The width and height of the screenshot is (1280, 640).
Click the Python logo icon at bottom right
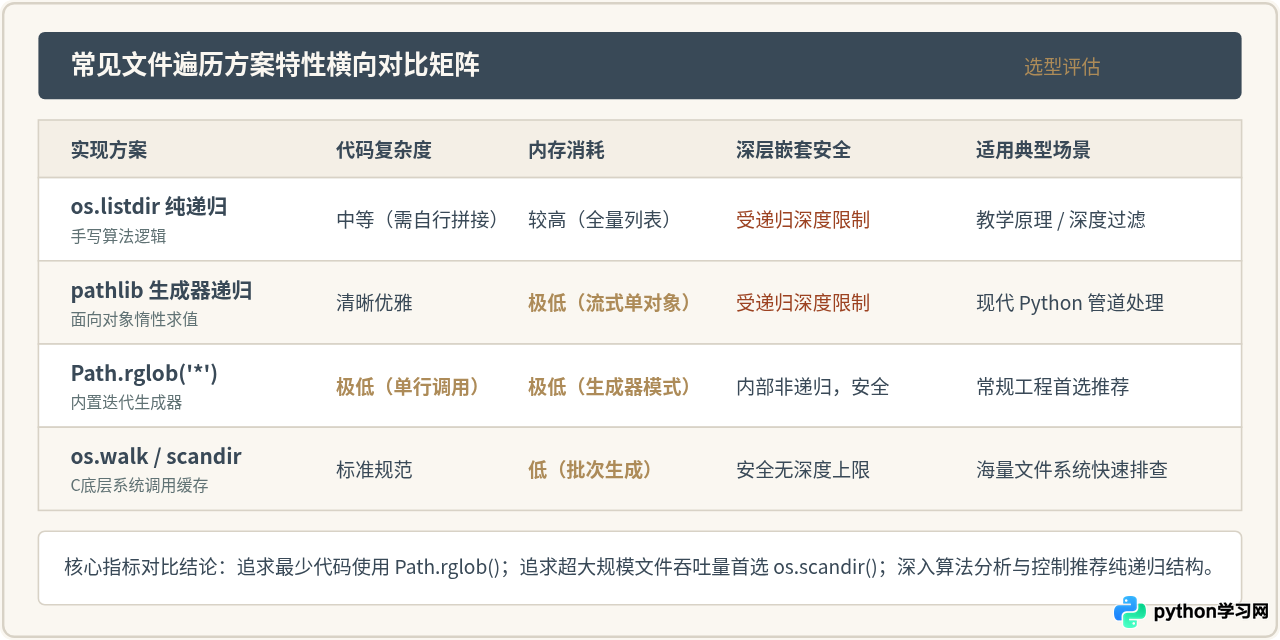coord(1130,611)
